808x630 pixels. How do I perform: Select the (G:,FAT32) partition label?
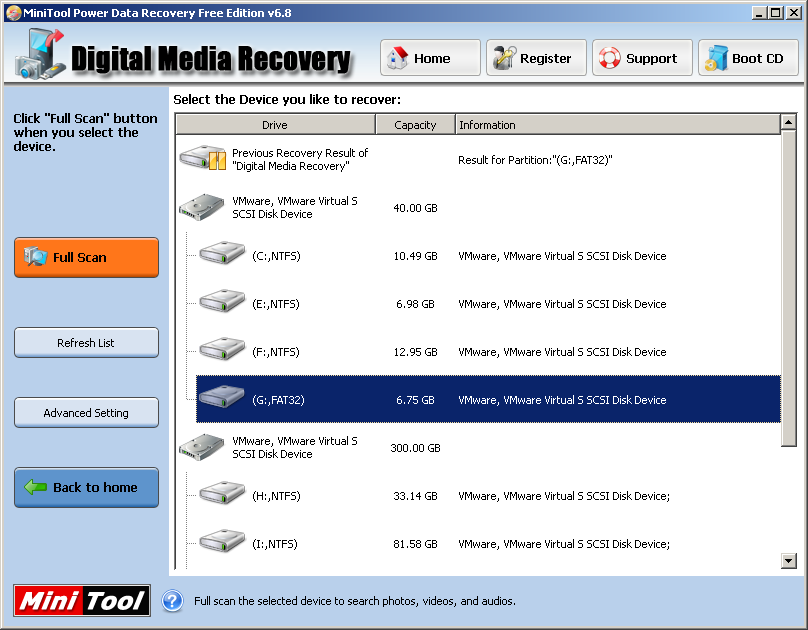pos(278,400)
